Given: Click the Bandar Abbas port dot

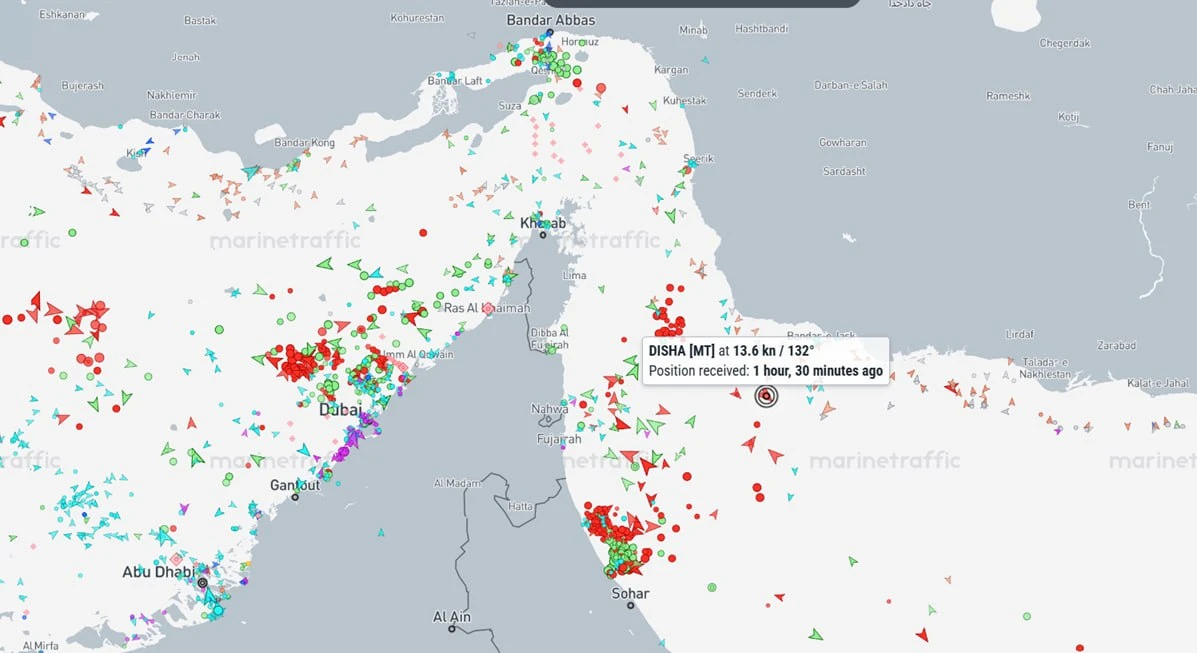Looking at the screenshot, I should (550, 33).
